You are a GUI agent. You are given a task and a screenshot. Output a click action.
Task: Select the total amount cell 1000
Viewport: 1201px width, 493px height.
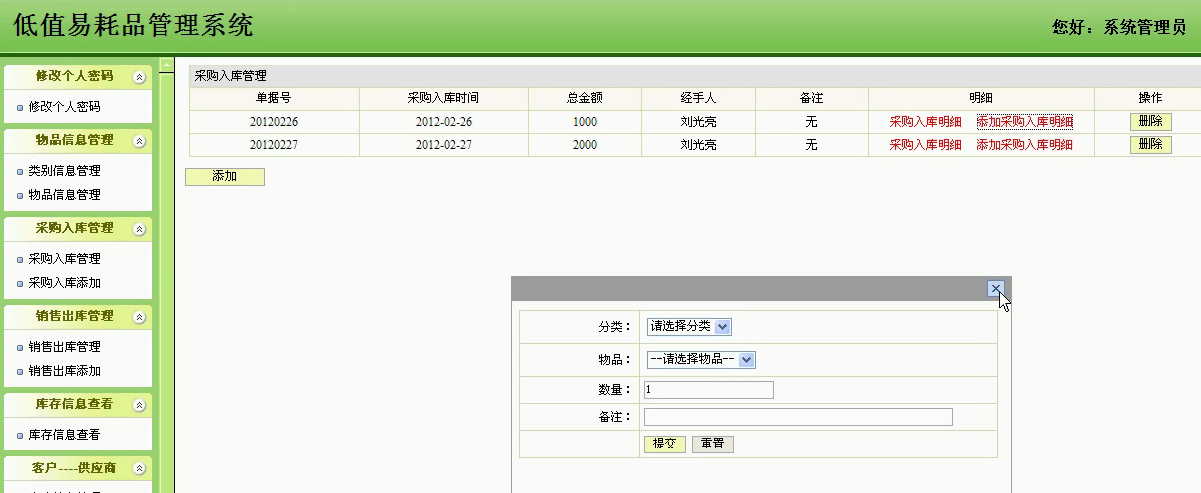pos(585,122)
